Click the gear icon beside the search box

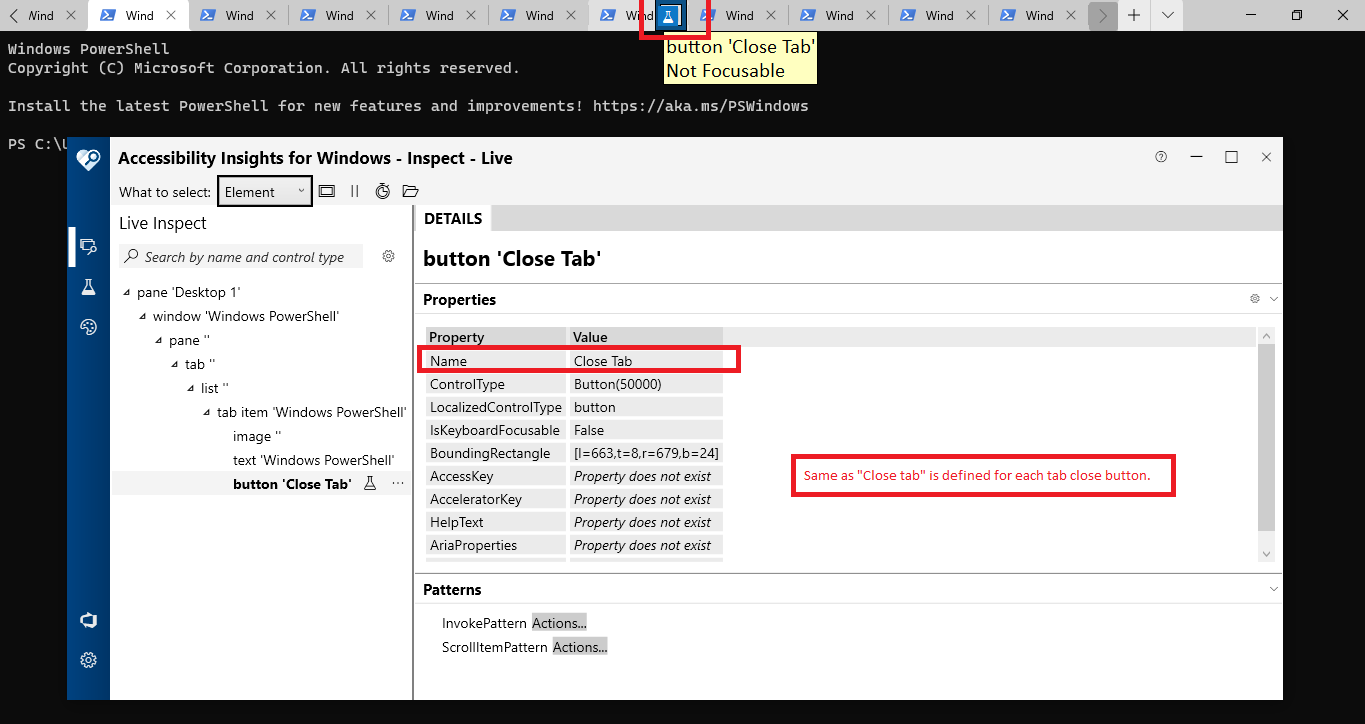pos(389,257)
